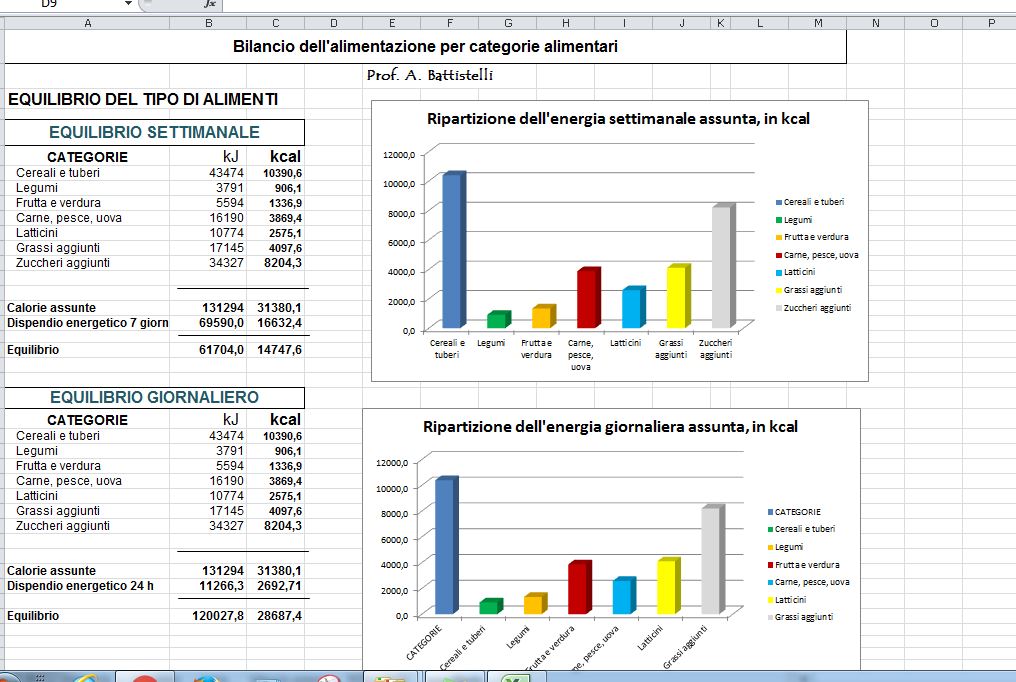Viewport: 1016px width, 682px height.
Task: Select the value 16632,4
Action: (279, 323)
